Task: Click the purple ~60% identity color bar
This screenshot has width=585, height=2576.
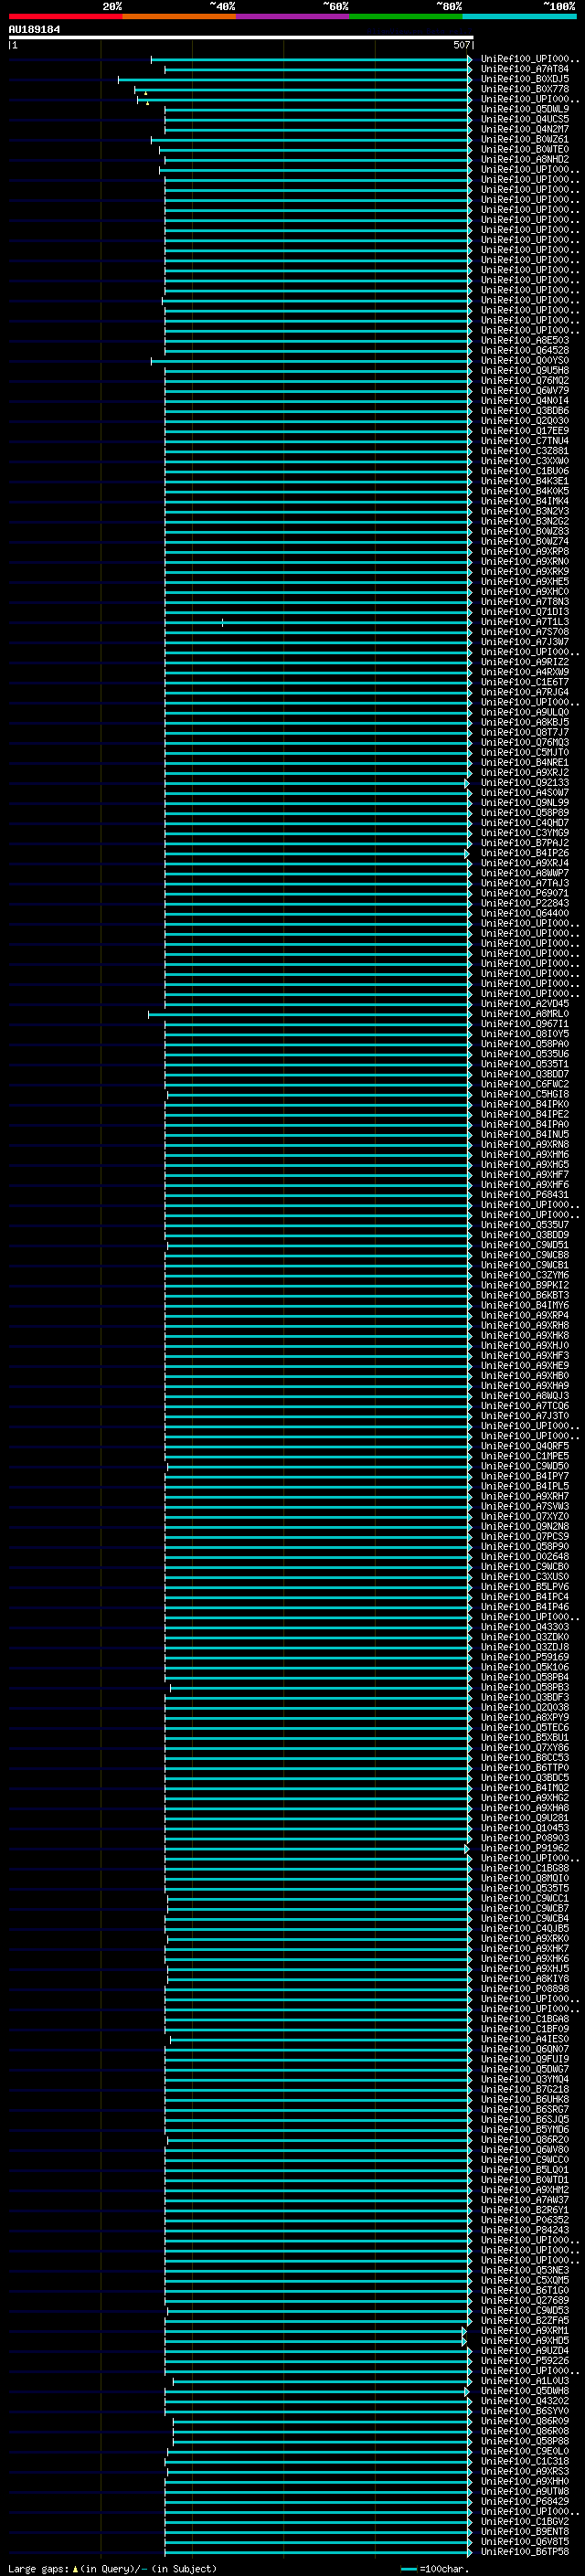Action: point(292,16)
